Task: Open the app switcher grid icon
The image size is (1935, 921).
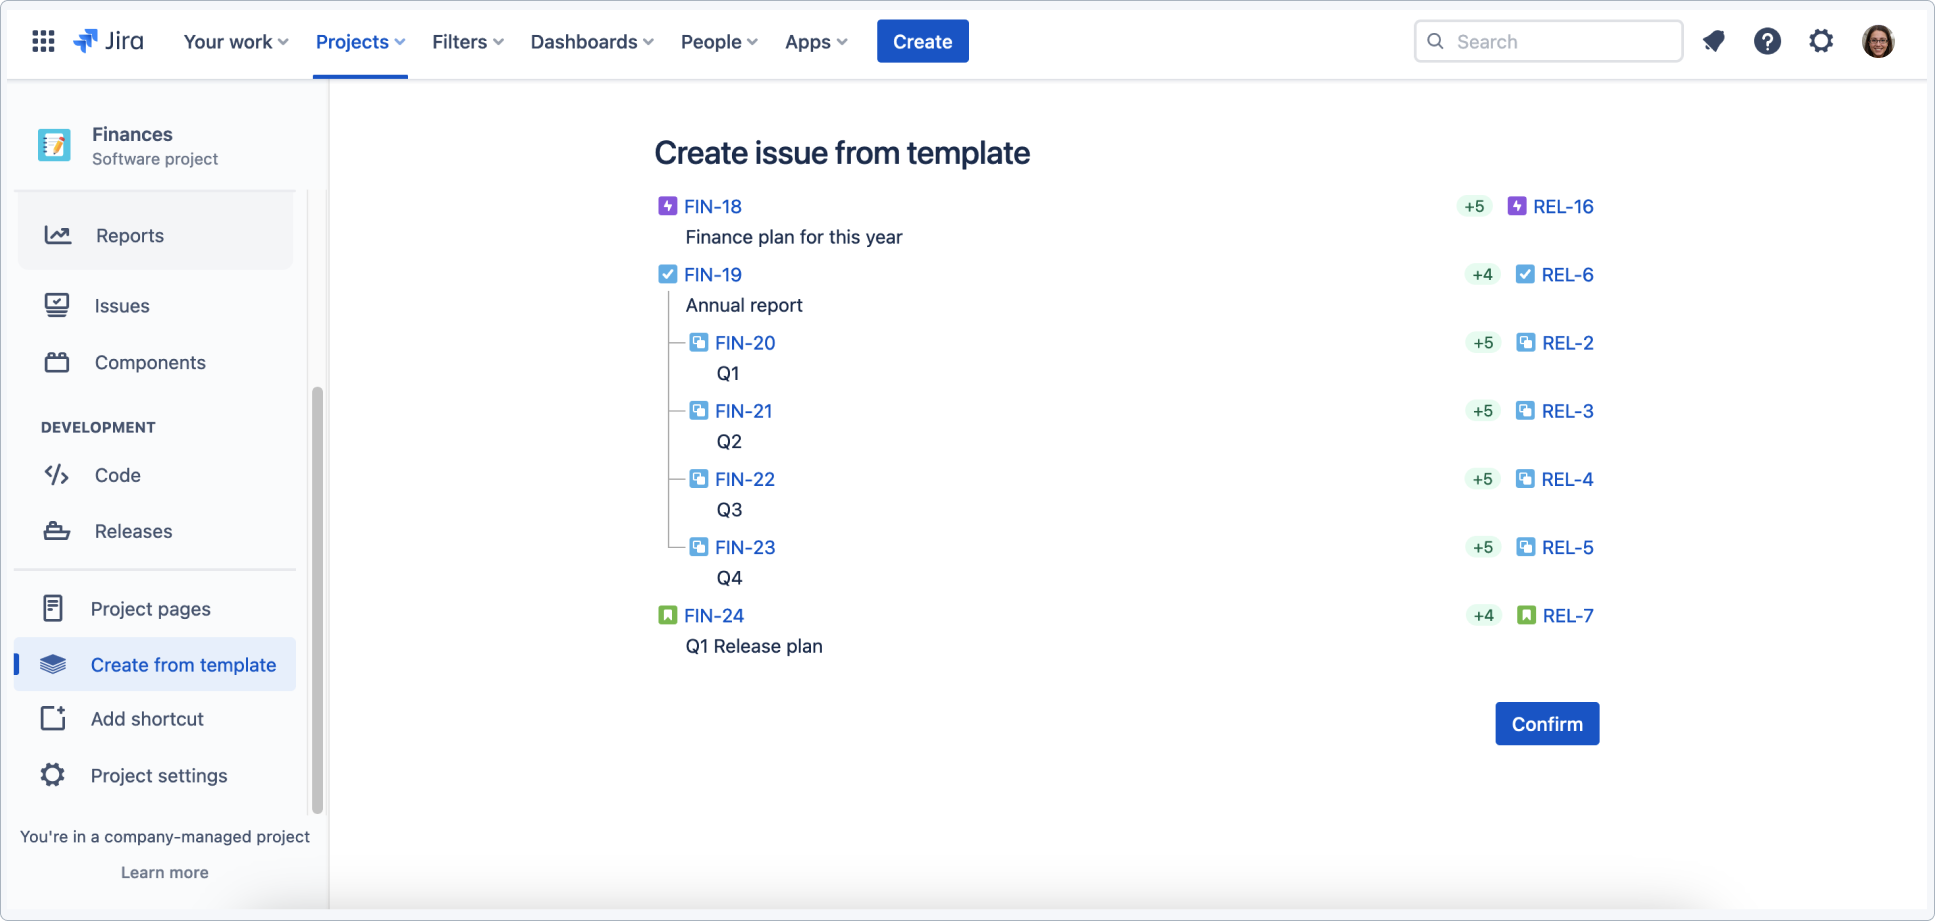Action: pyautogui.click(x=43, y=41)
